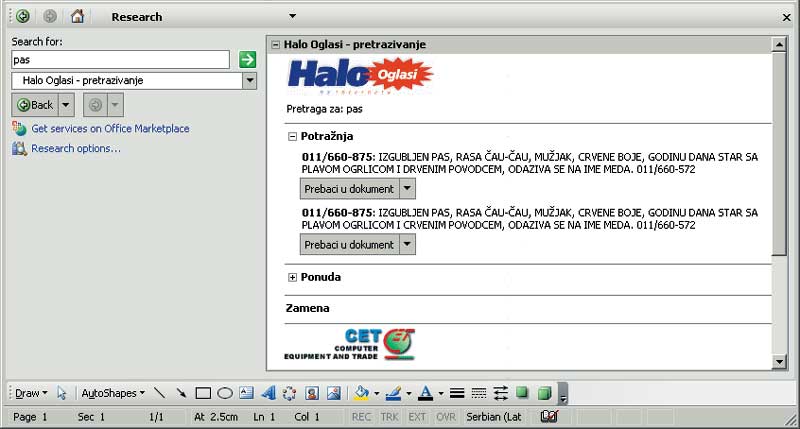Screen dimensions: 800x429
Task: Open the Draw menu on Drawing toolbar
Action: click(x=31, y=393)
